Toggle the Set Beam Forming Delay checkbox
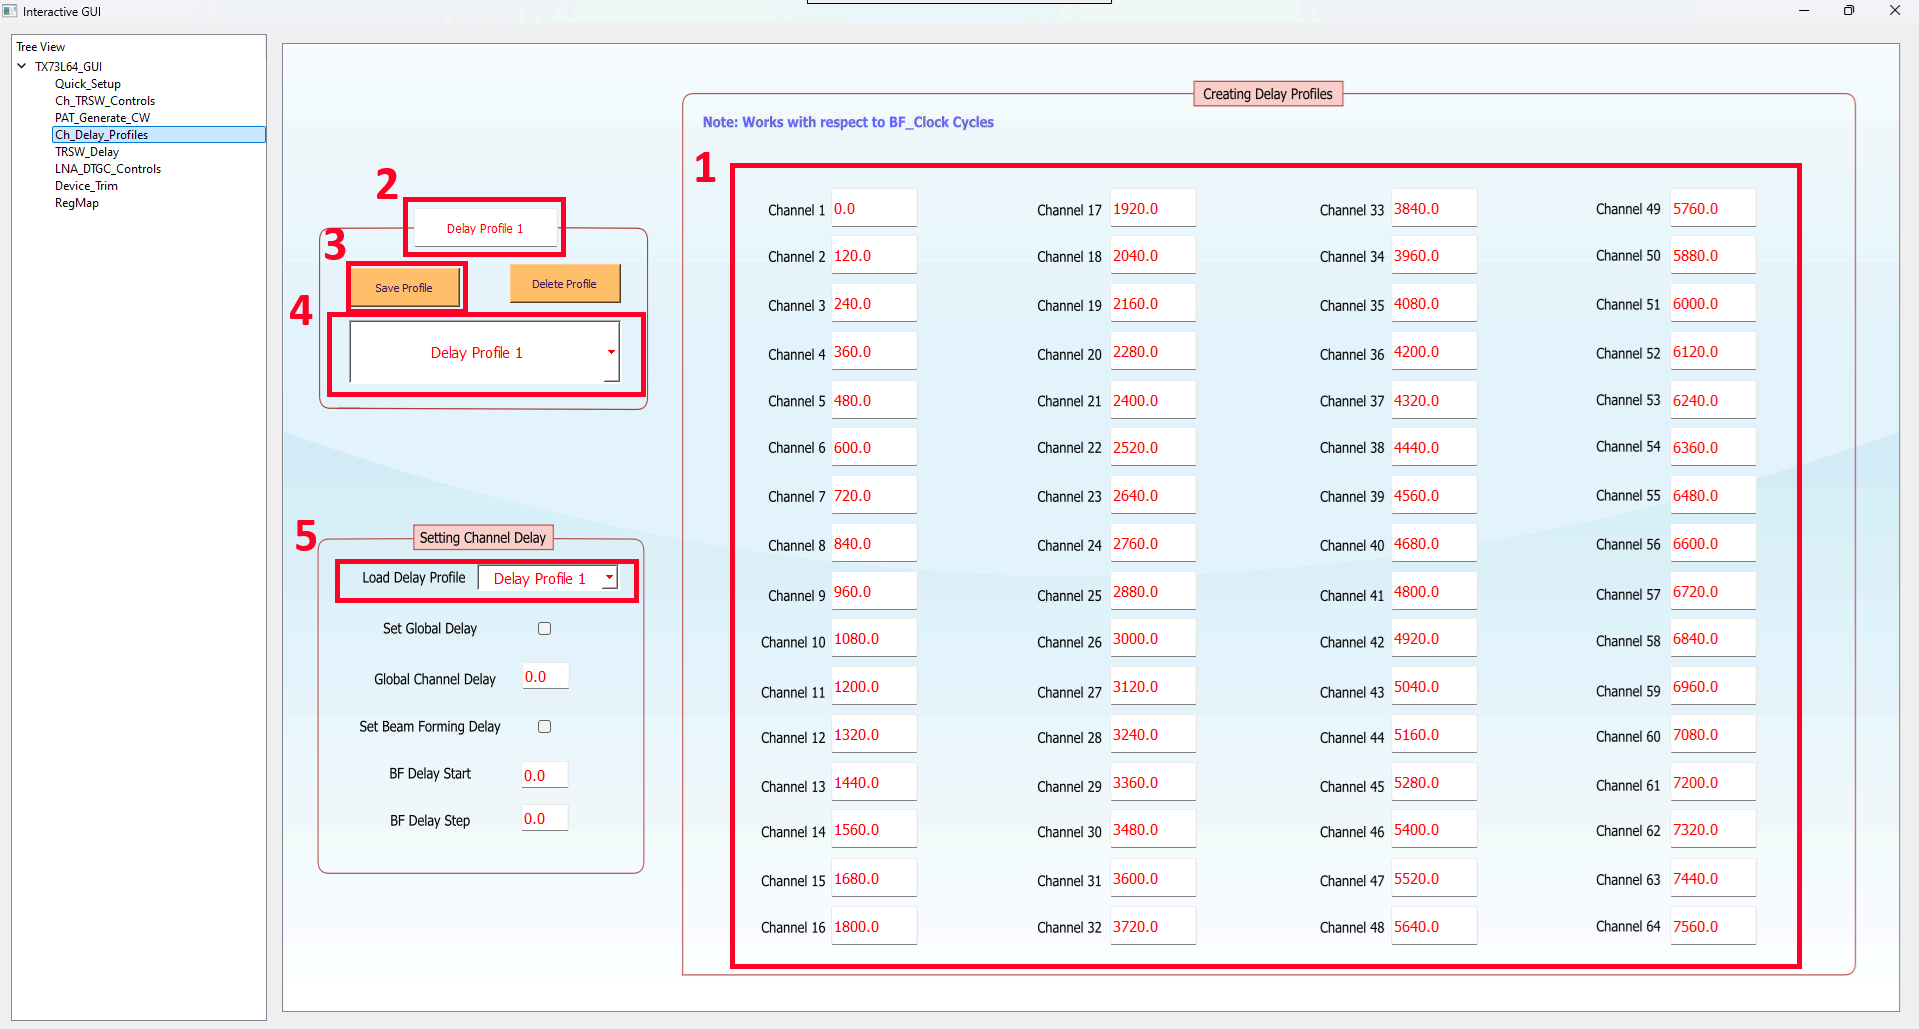 (545, 727)
